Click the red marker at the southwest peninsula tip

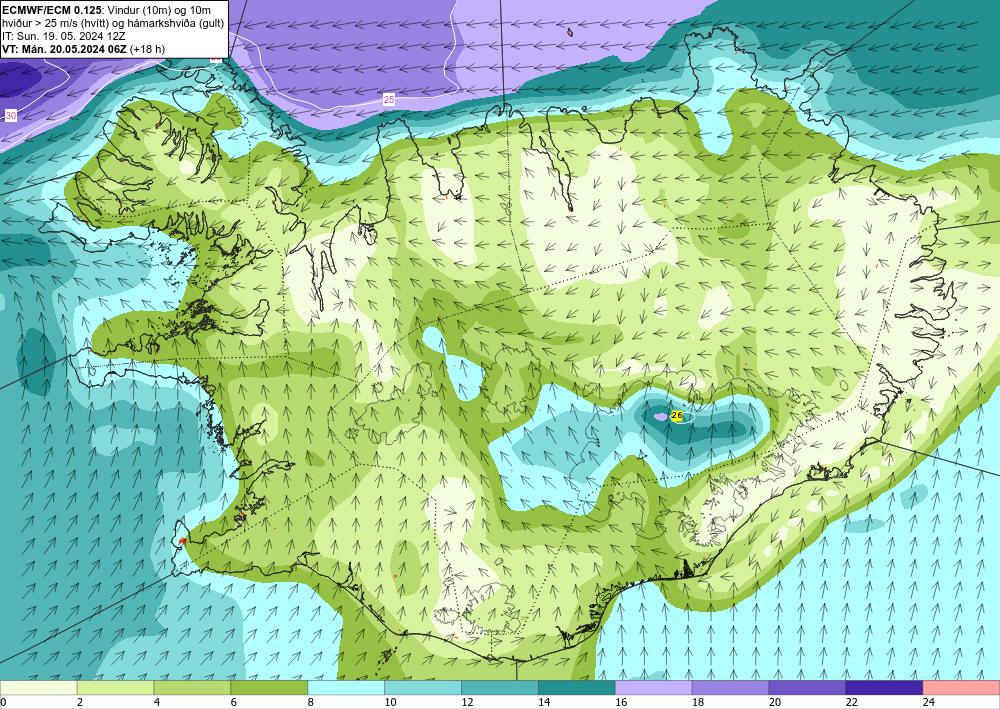182,541
